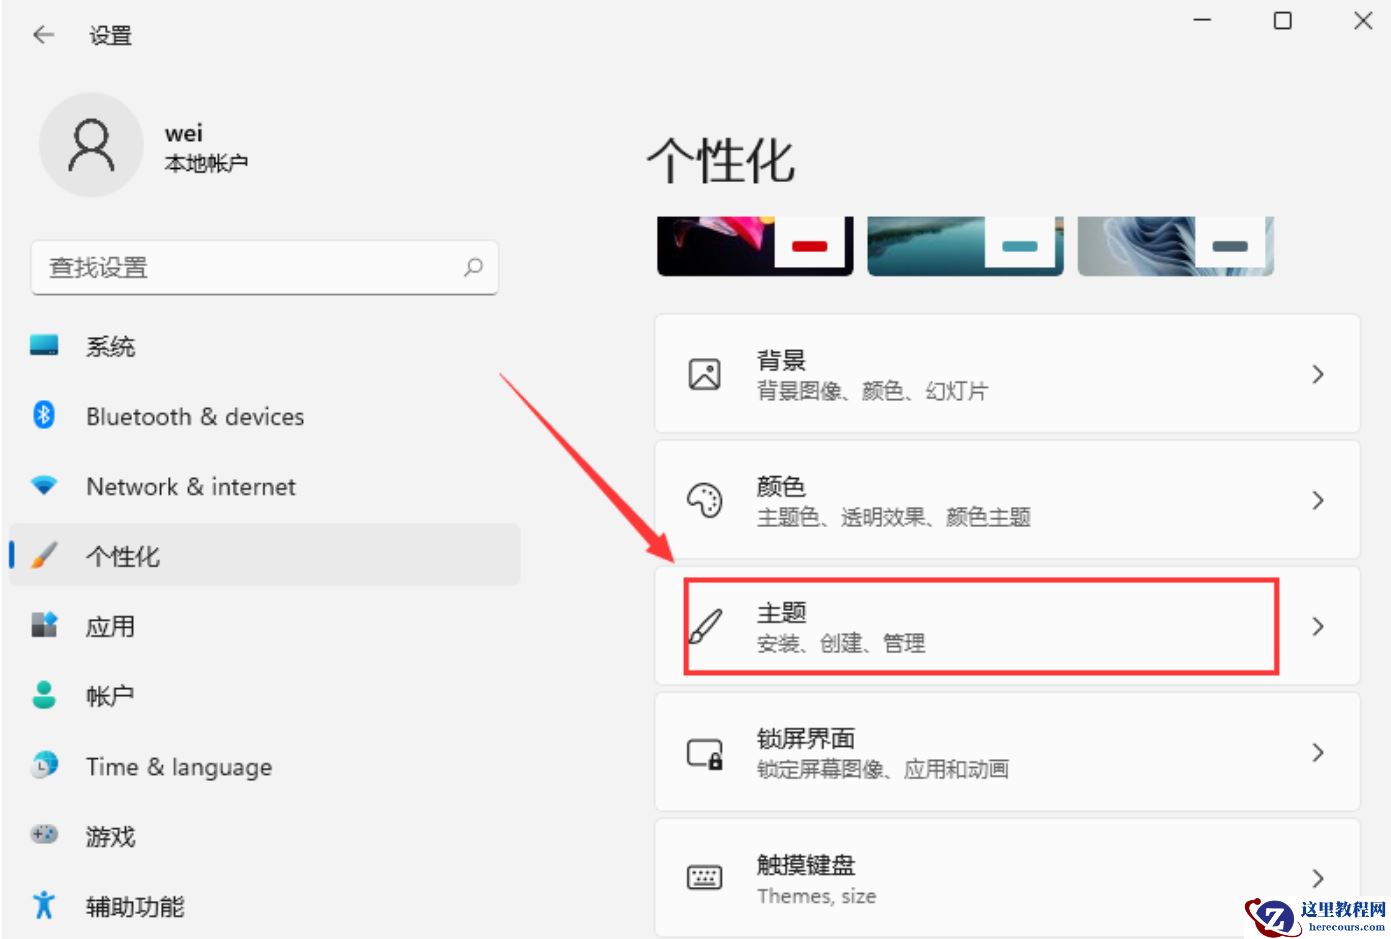
Task: Click the search magnifier in 查找设置
Action: (473, 267)
